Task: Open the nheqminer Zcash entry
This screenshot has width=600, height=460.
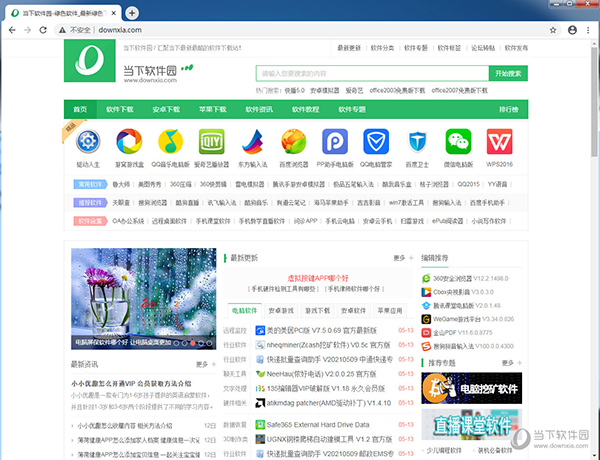Action: (328, 345)
